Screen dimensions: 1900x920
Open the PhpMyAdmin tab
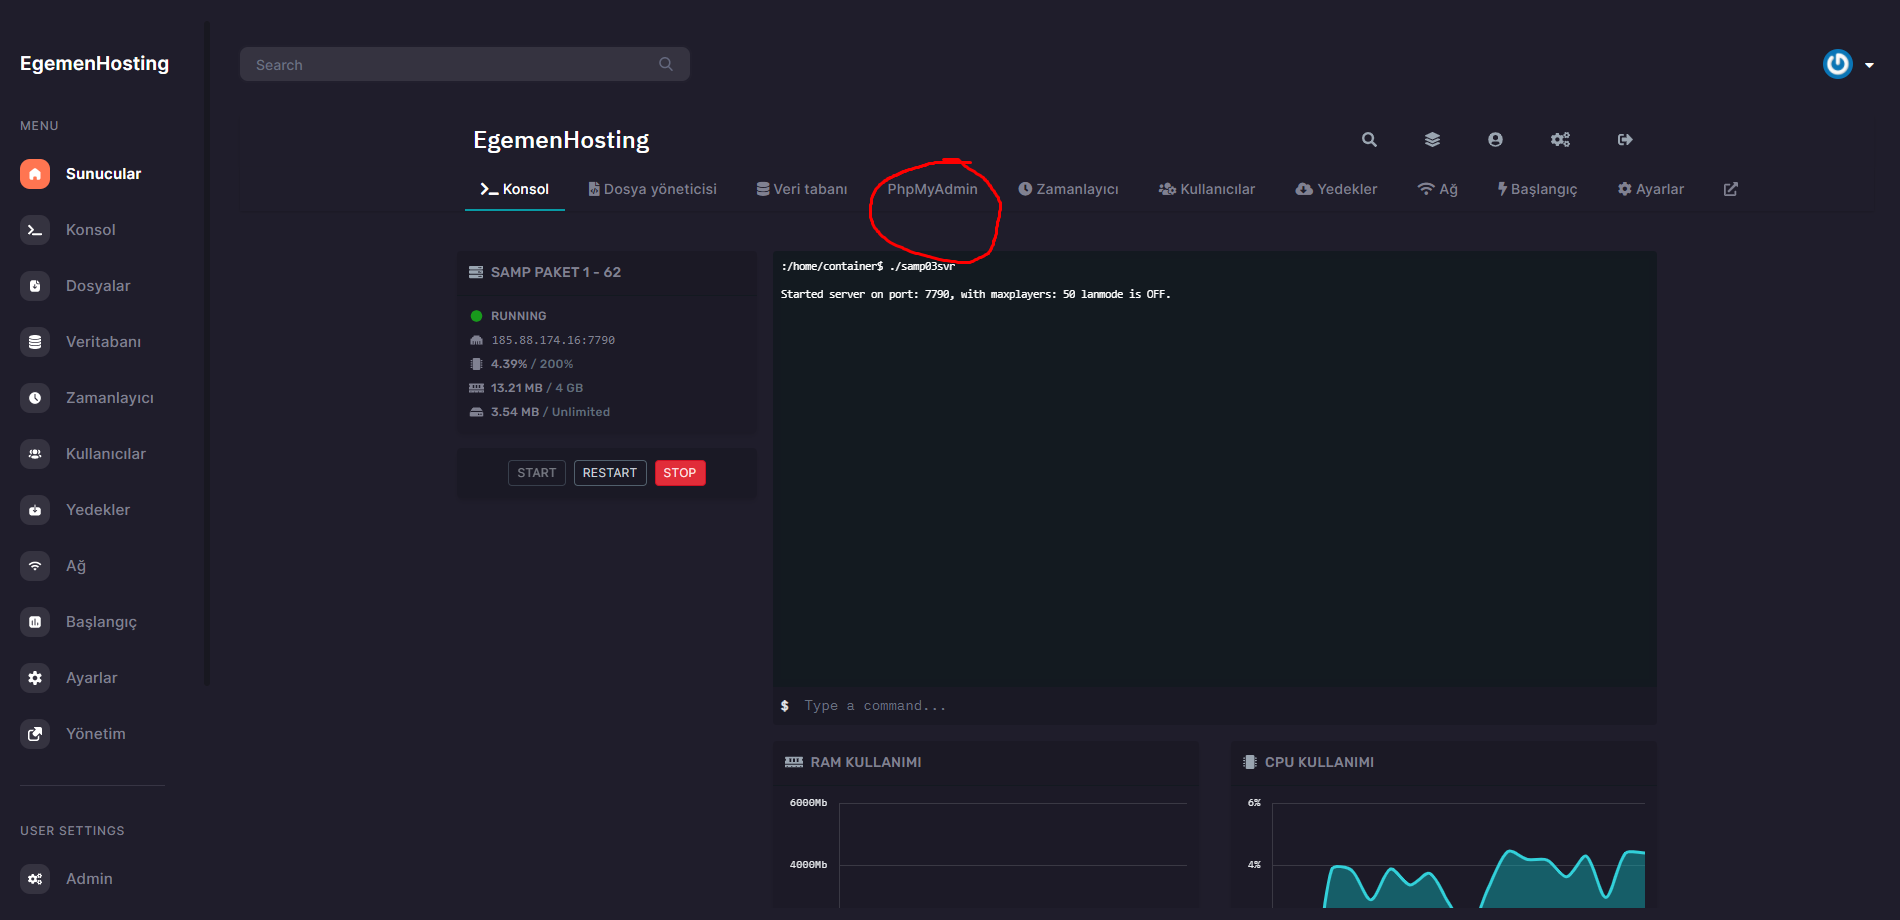(x=932, y=189)
